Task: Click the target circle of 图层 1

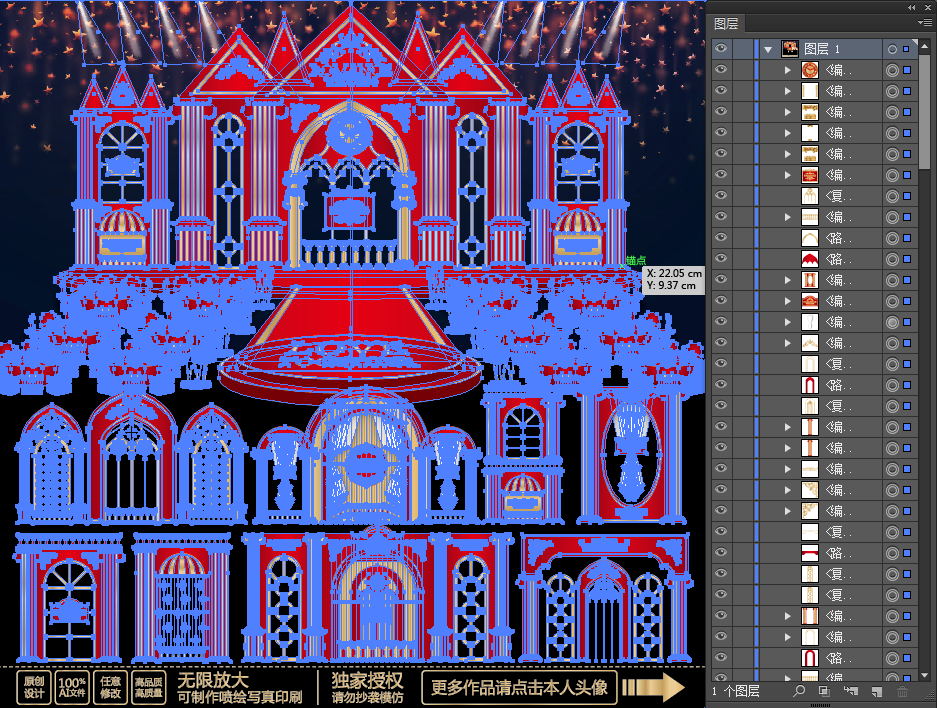Action: pyautogui.click(x=892, y=49)
